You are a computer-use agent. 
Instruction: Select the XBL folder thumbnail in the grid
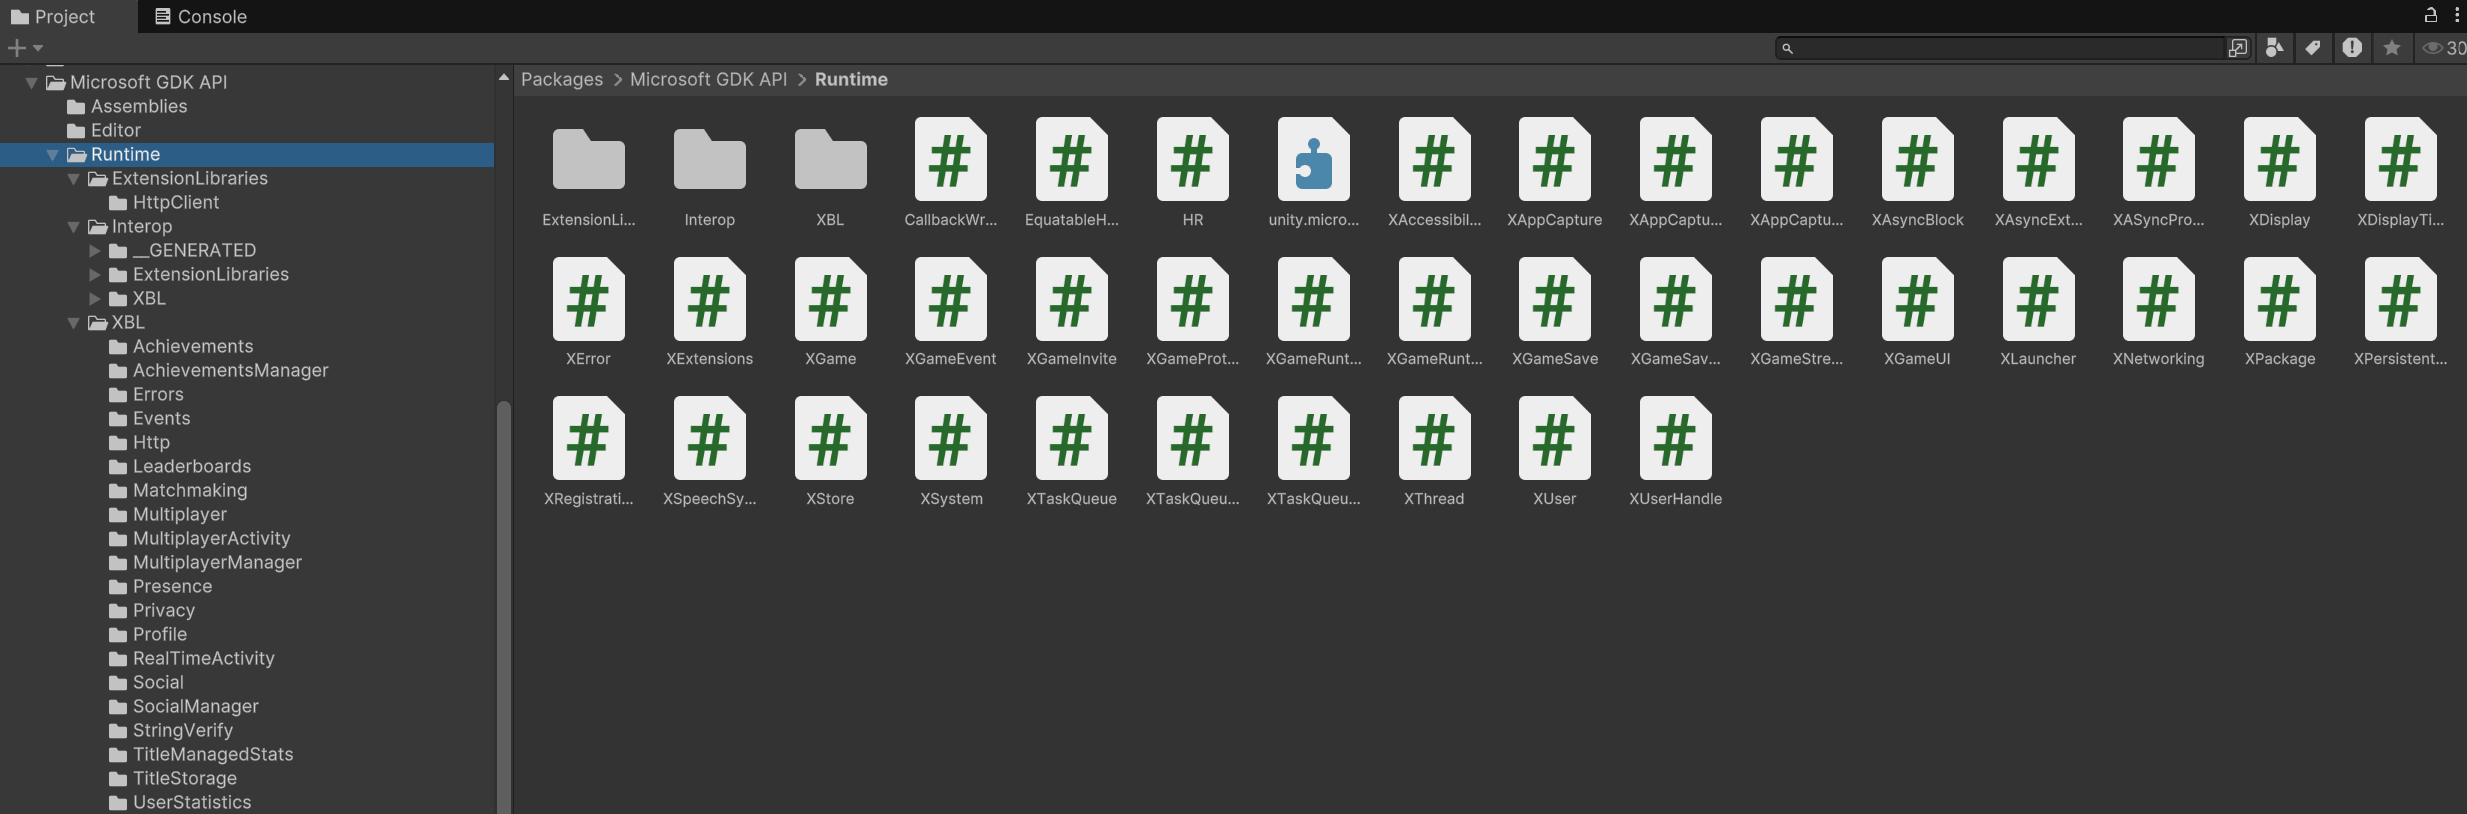[x=830, y=172]
